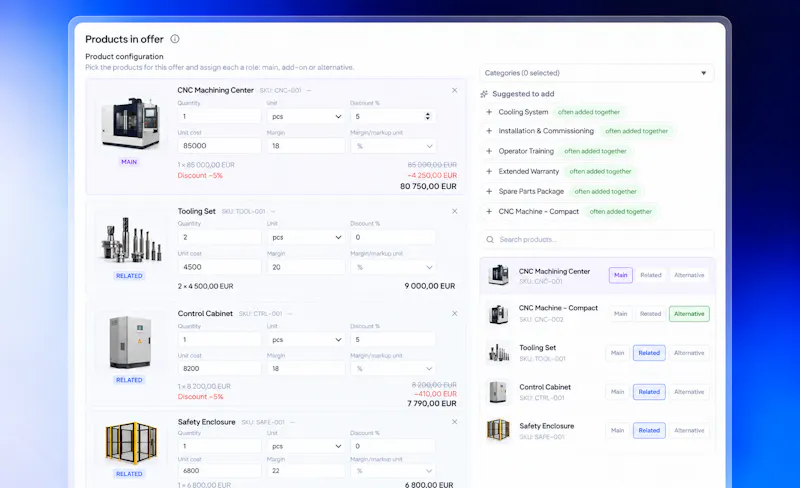Click CNC Machine – Compact thumbnail in list
Image resolution: width=800 pixels, height=488 pixels.
(498, 313)
